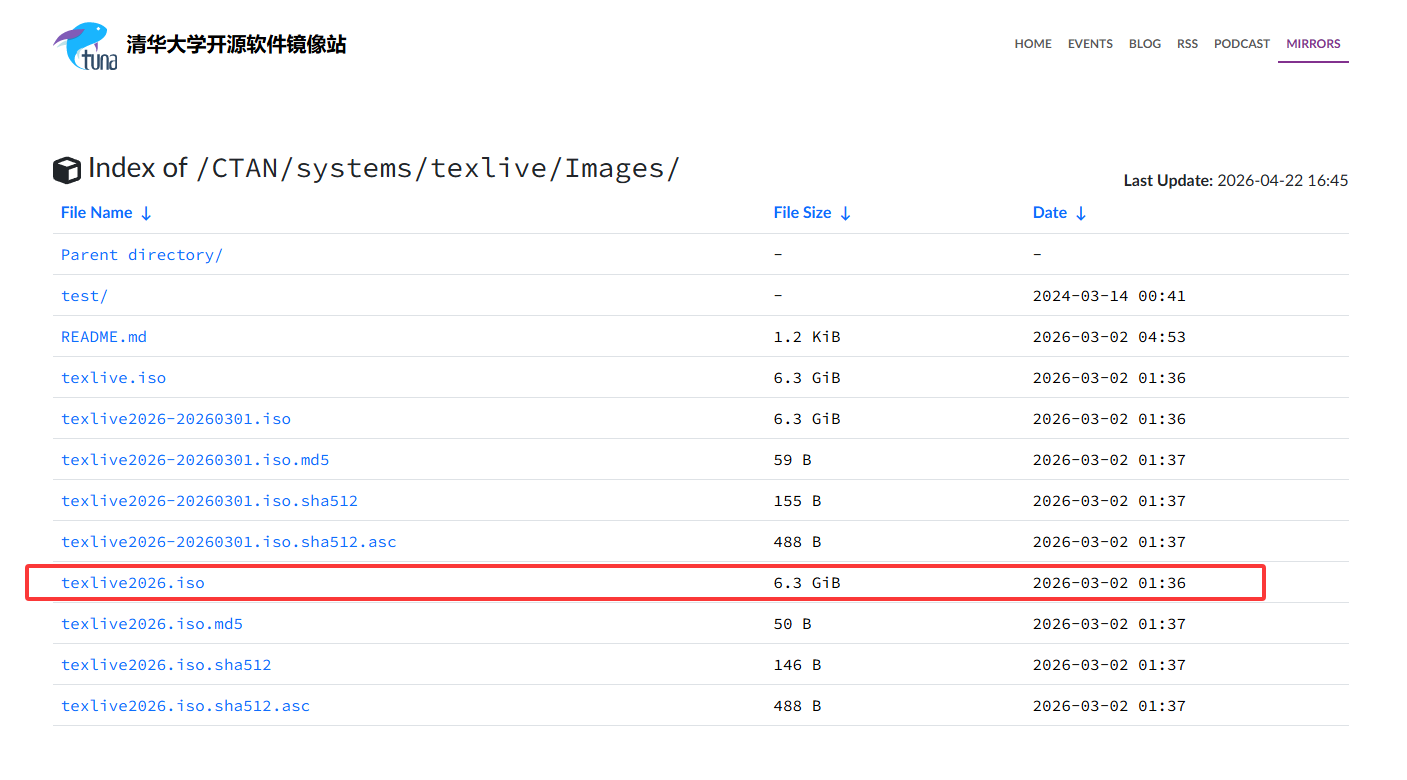1407x780 pixels.
Task: Click the date in the texlive2026.iso row
Action: click(1109, 583)
